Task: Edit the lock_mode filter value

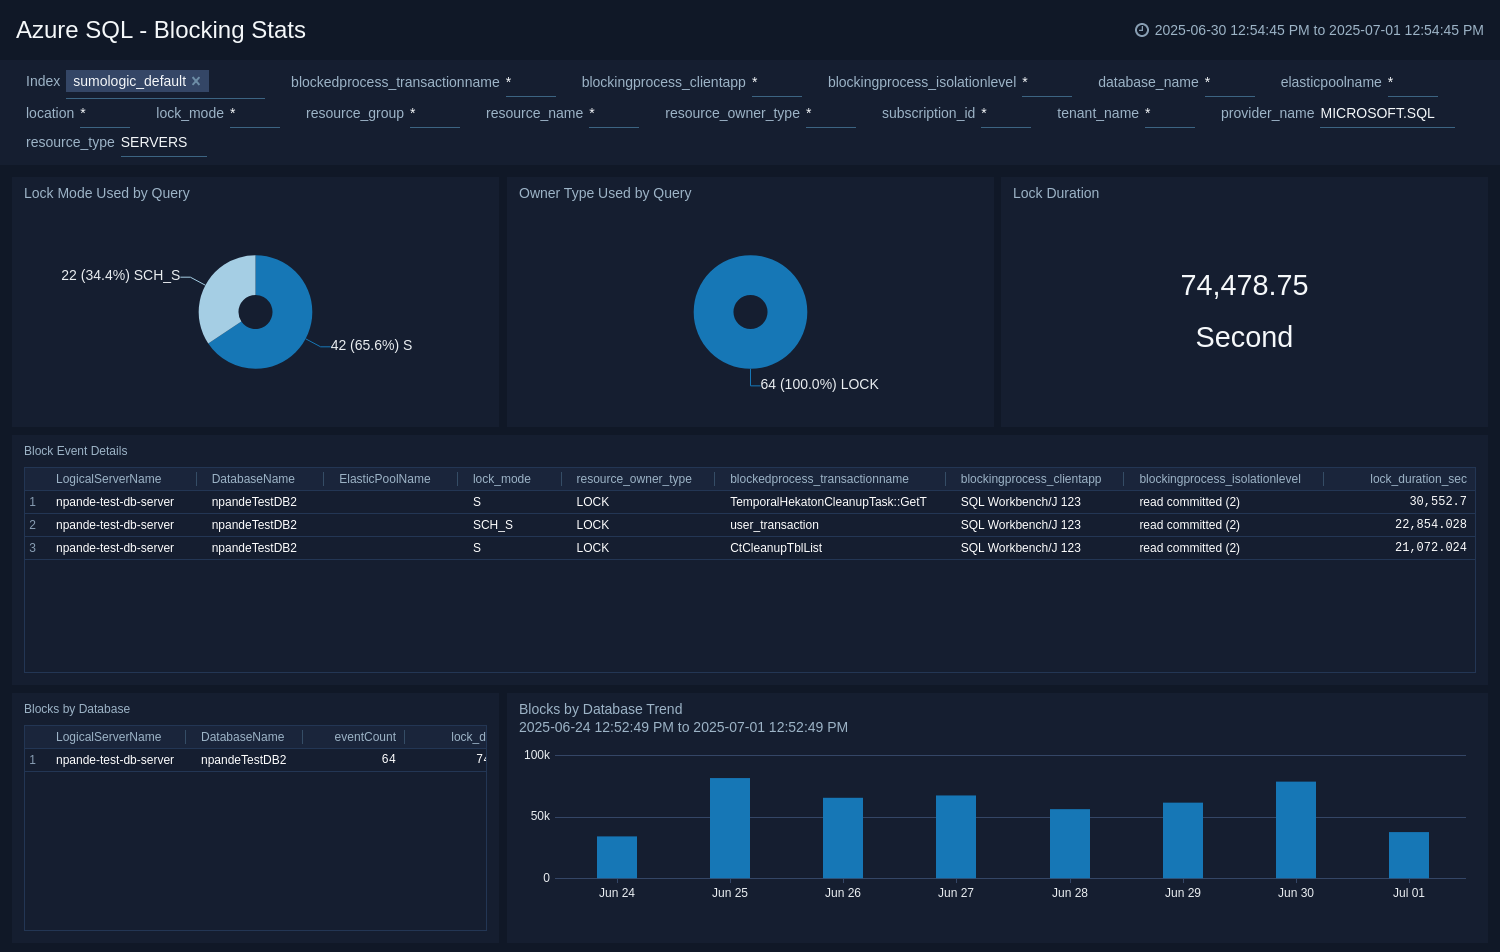Action: pos(254,114)
